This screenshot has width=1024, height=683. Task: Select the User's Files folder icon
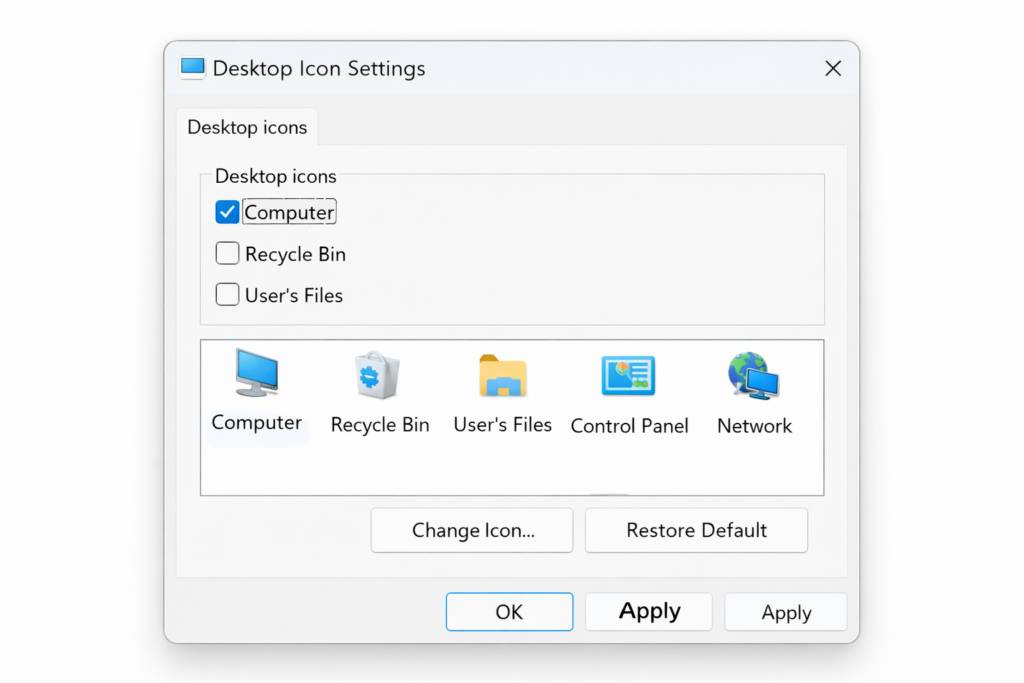pos(503,376)
